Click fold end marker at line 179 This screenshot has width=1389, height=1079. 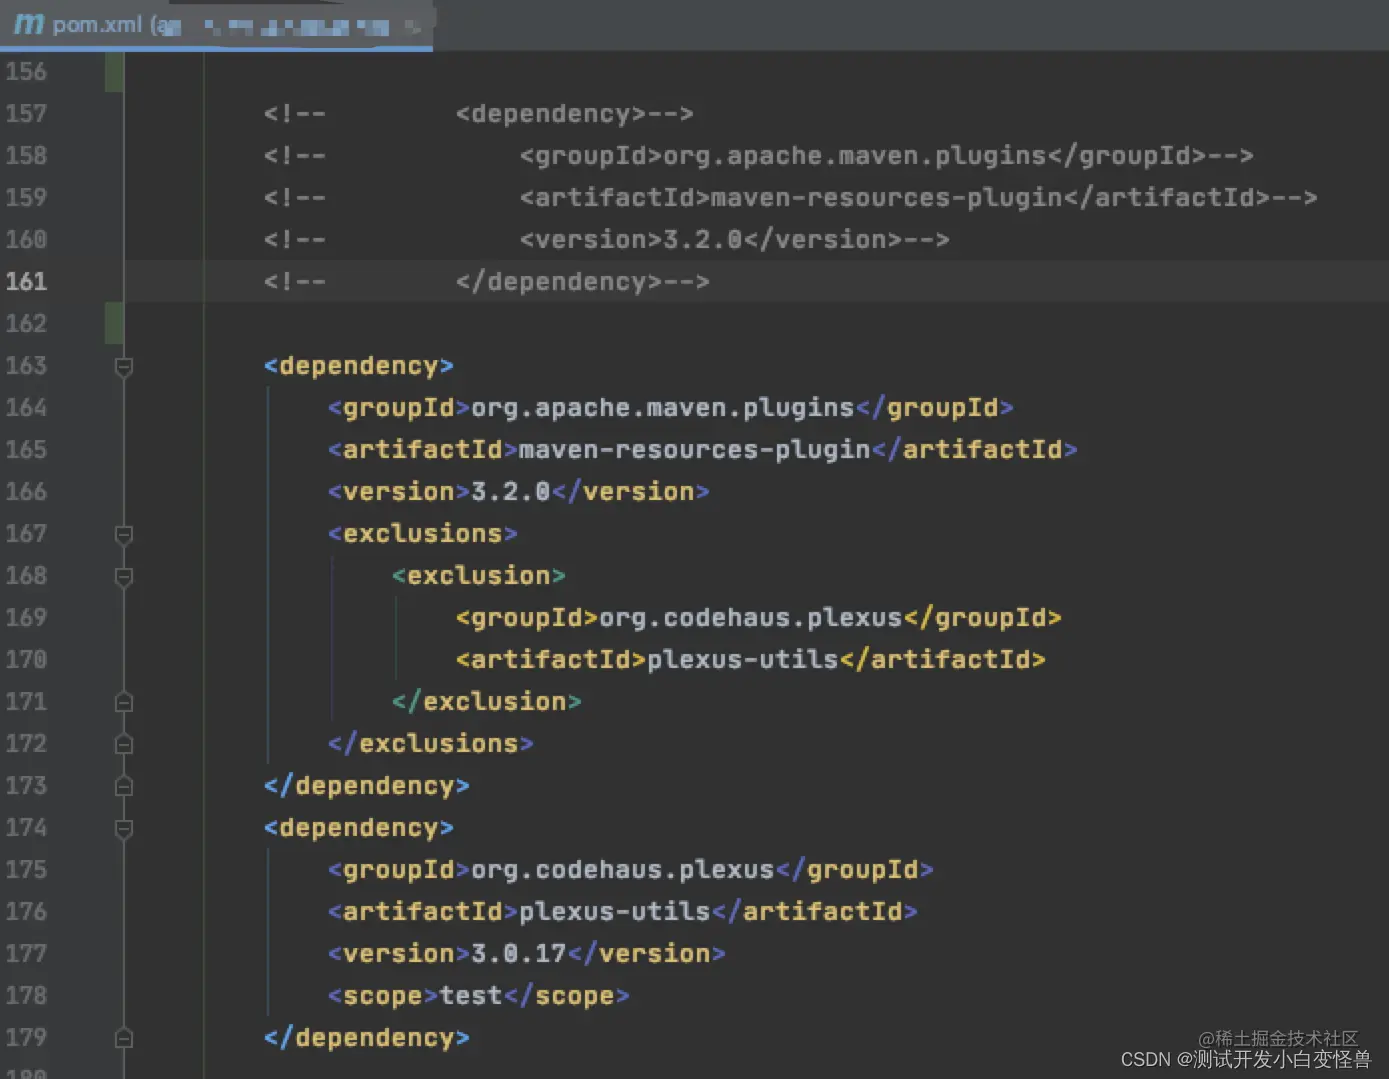124,1038
